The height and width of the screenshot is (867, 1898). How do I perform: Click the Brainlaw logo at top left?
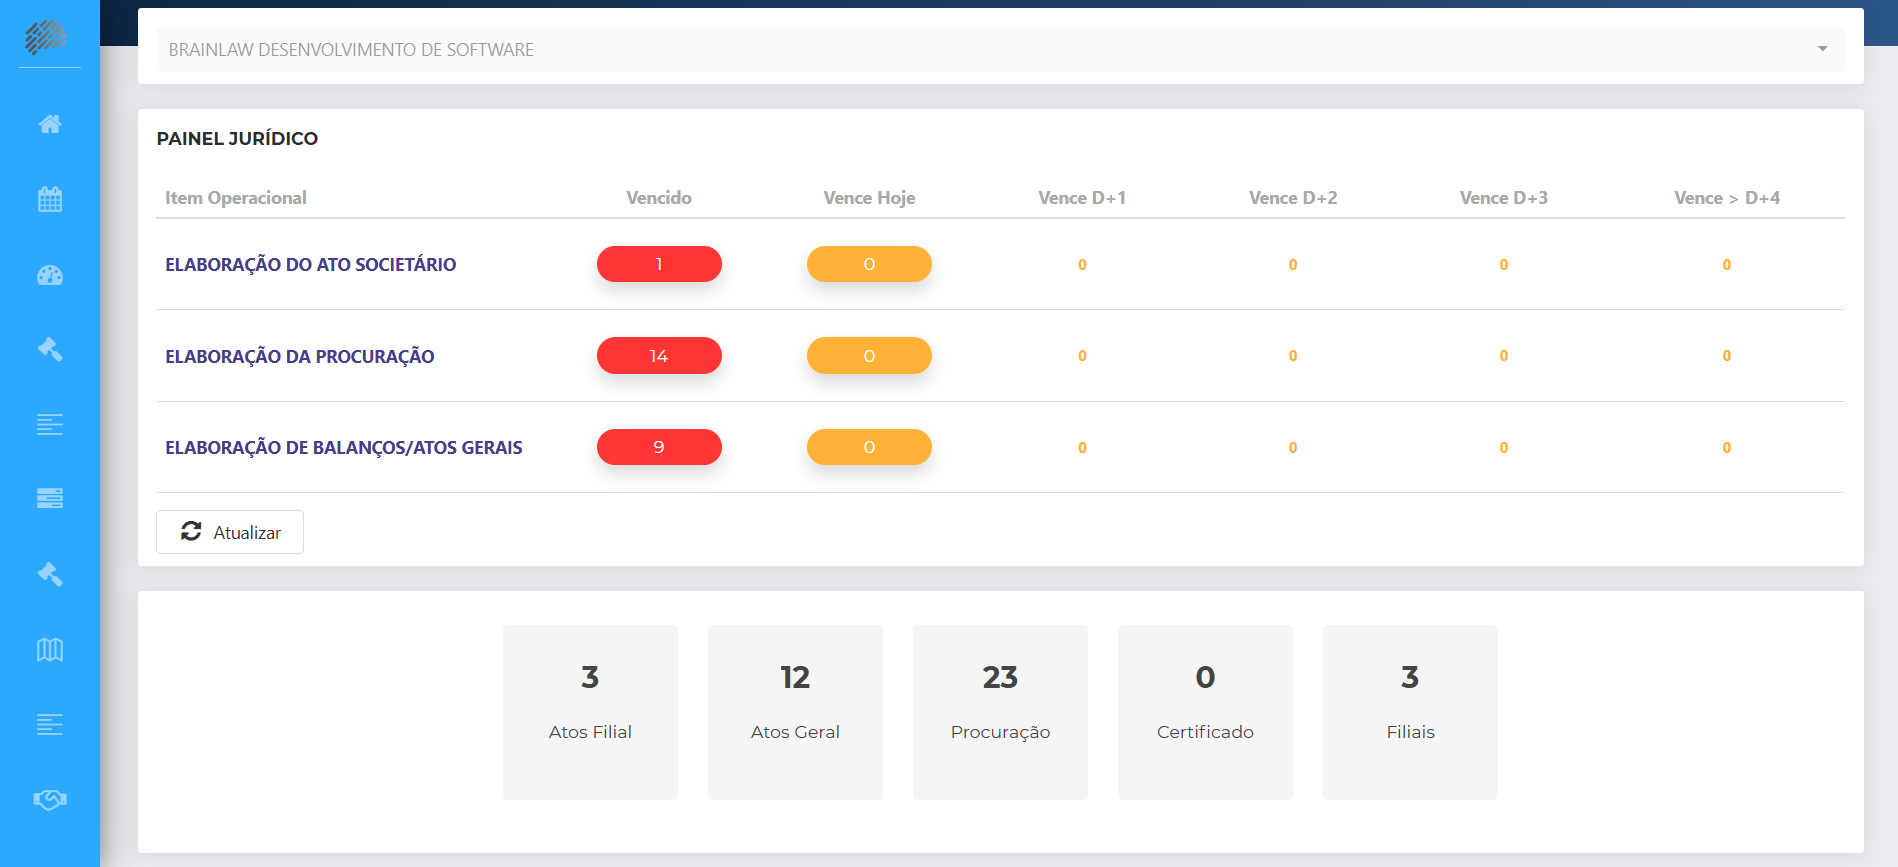pos(46,37)
